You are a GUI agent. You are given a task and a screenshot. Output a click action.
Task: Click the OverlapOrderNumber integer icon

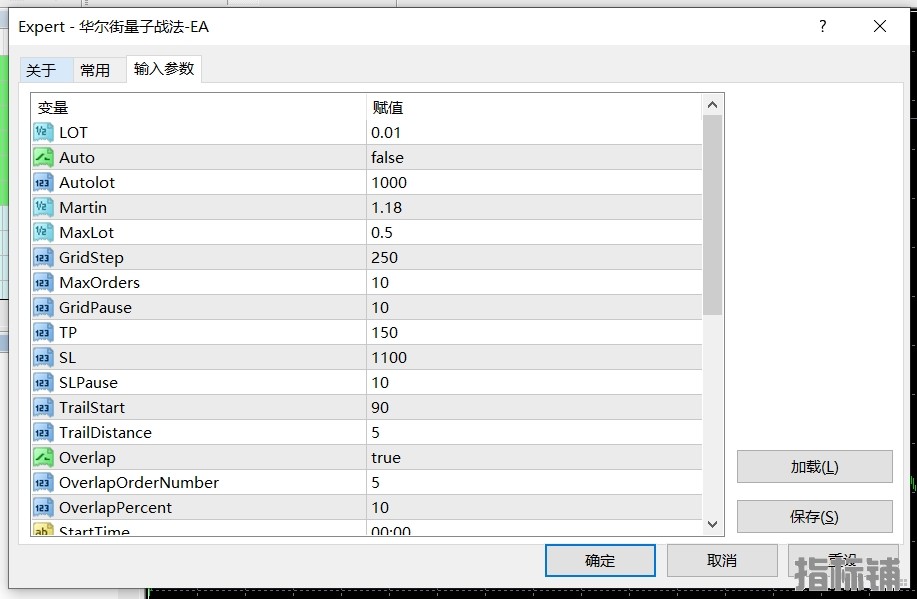[43, 483]
